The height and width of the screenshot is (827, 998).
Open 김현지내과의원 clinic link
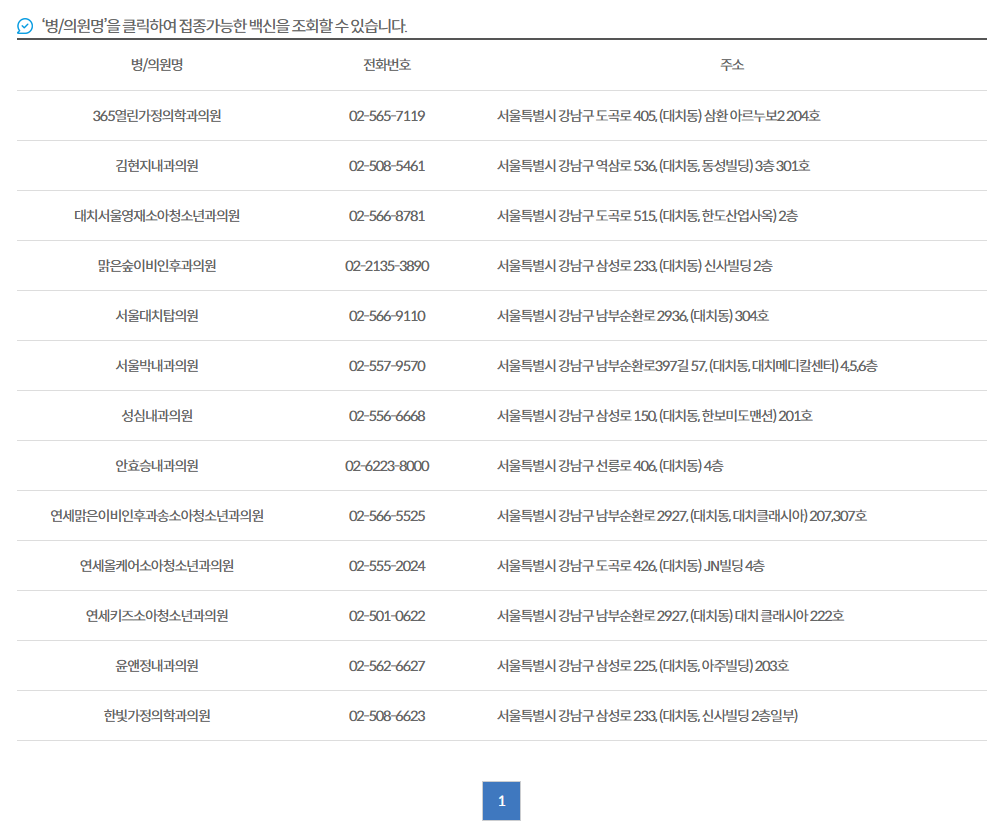pos(157,166)
